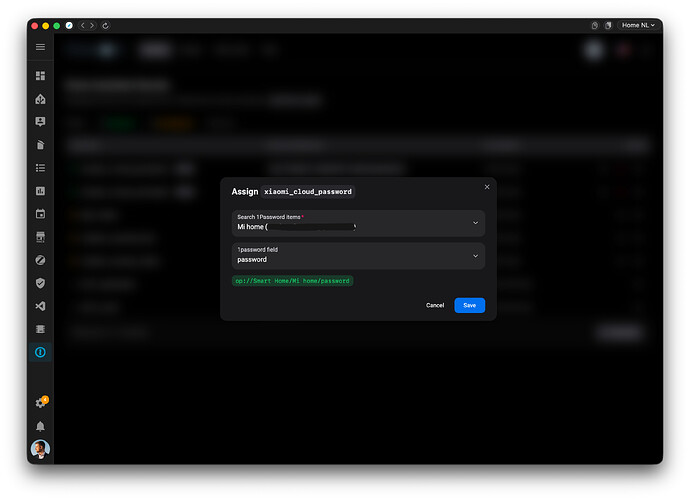Open the highlighted 1Password icon in sidebar
689x500 pixels.
[x=40, y=352]
